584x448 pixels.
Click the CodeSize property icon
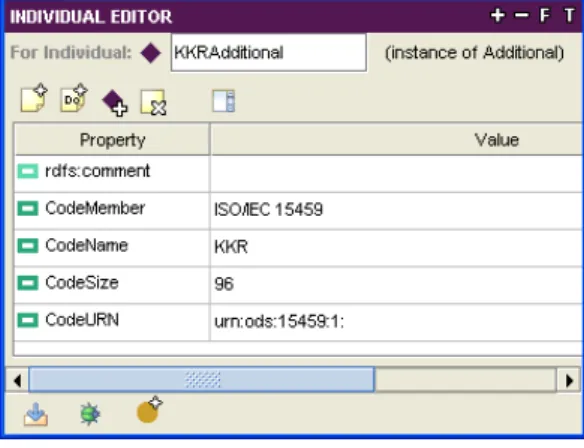(x=28, y=283)
